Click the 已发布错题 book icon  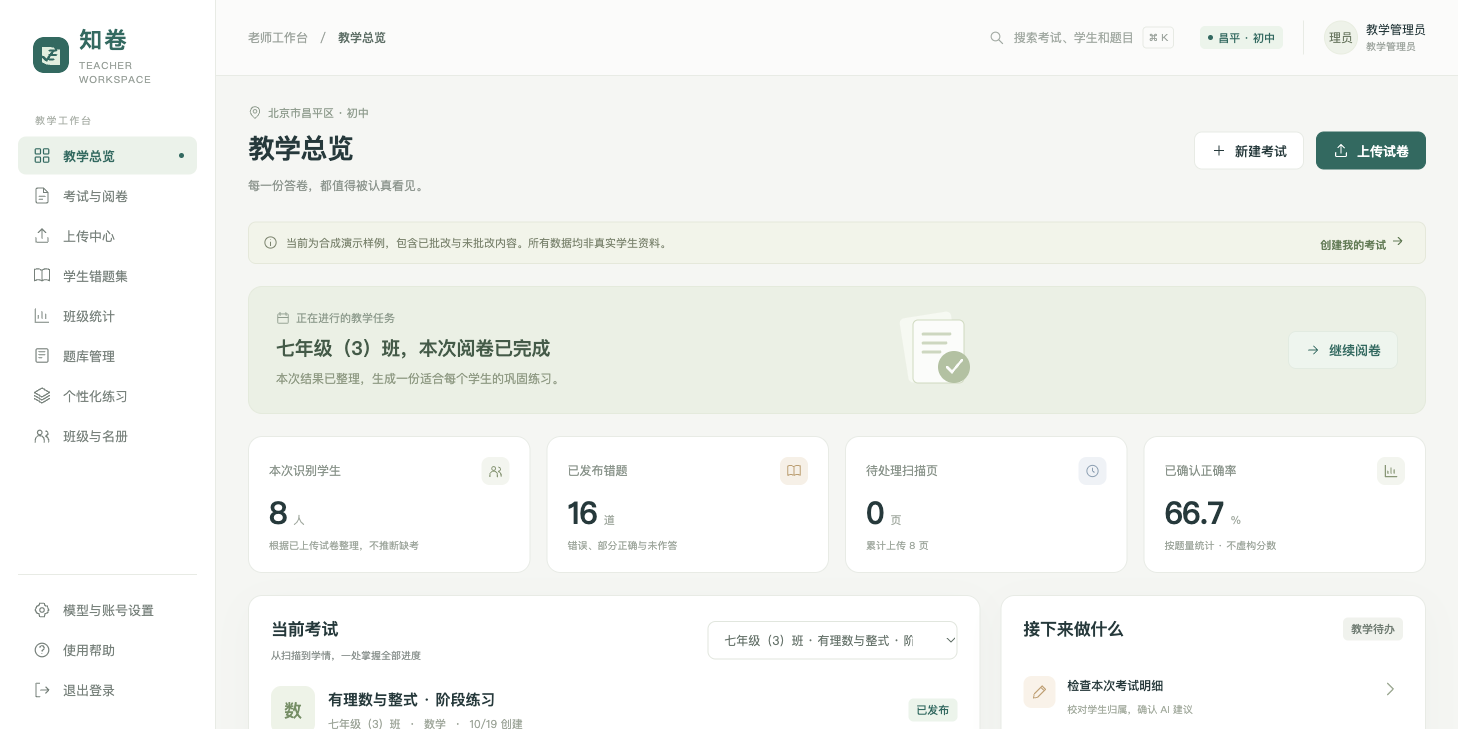click(x=794, y=471)
